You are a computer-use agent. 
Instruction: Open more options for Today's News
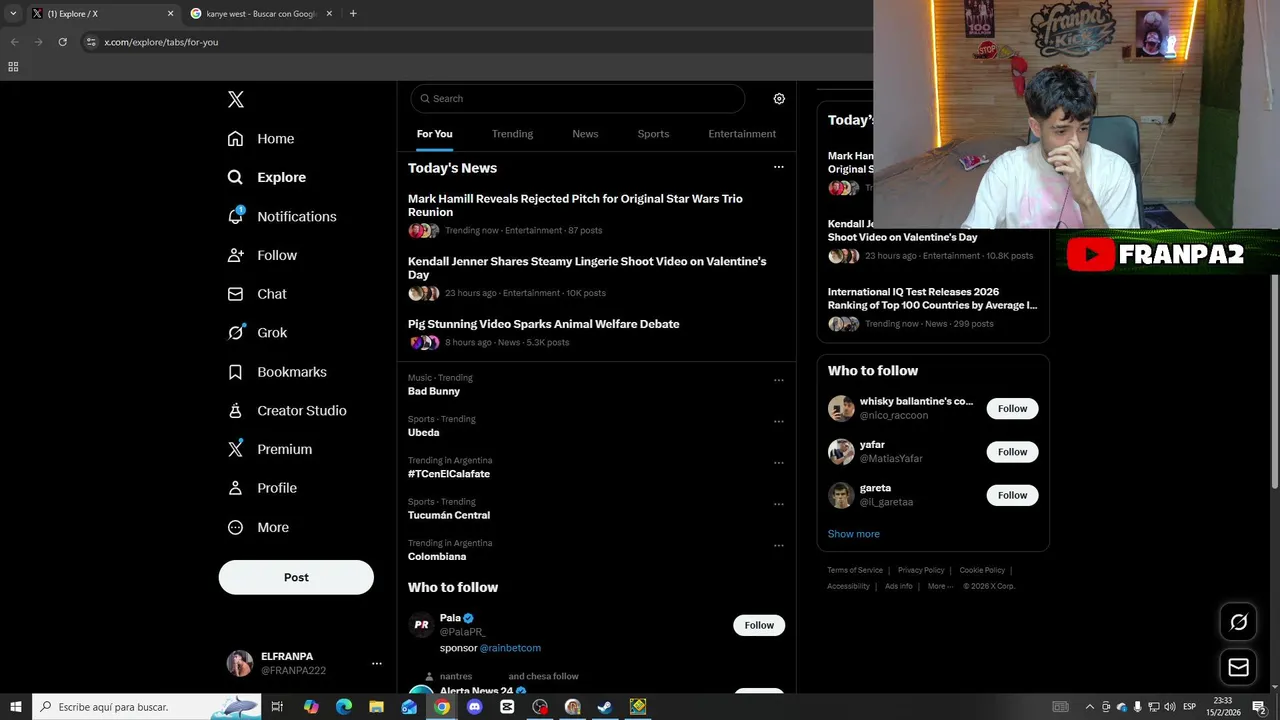[x=779, y=167]
